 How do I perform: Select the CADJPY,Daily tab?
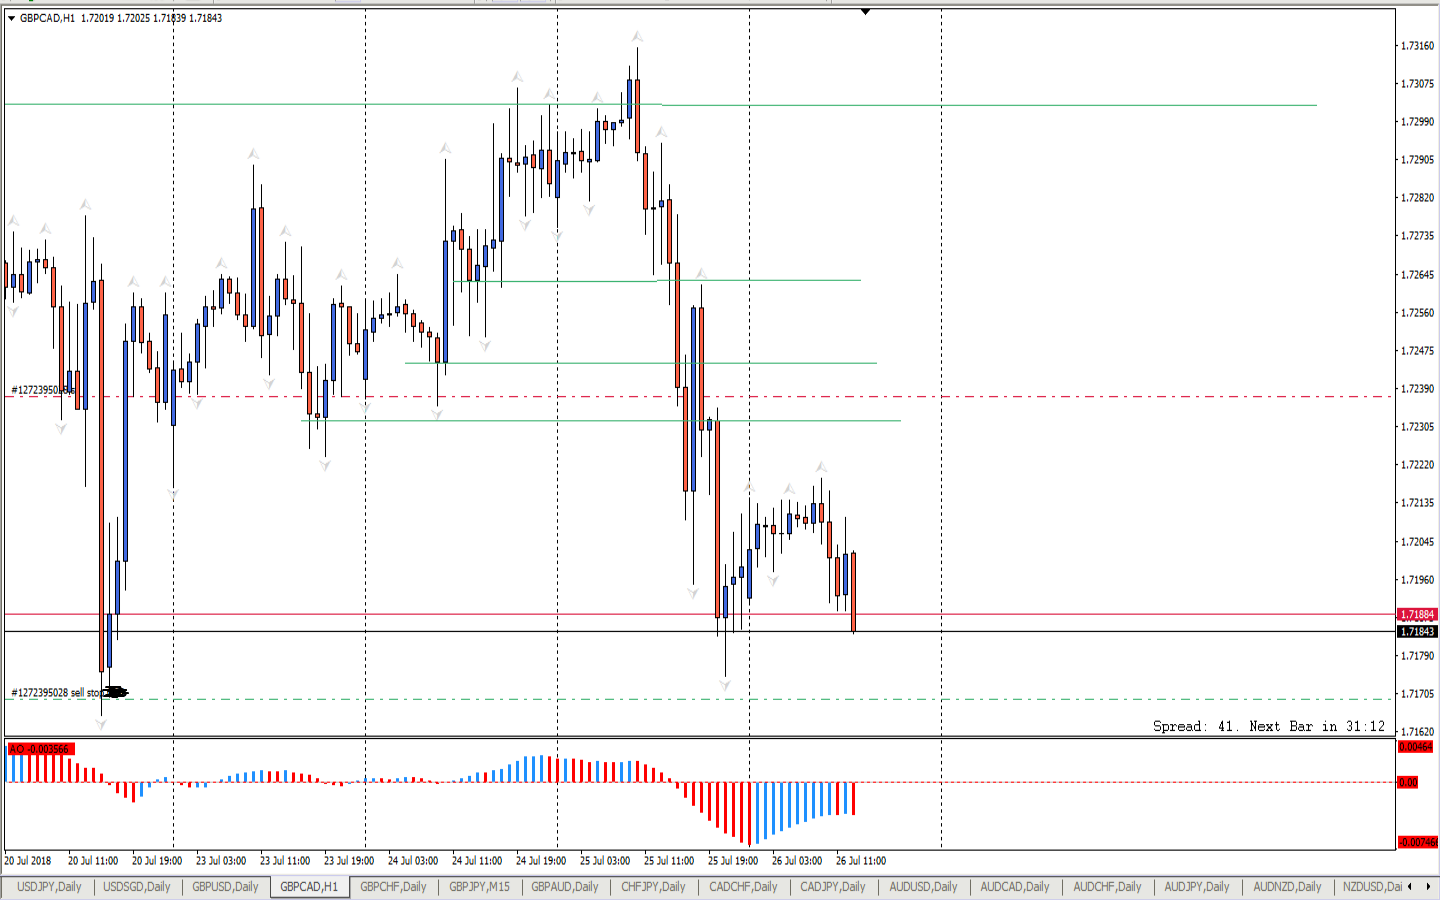pyautogui.click(x=833, y=887)
